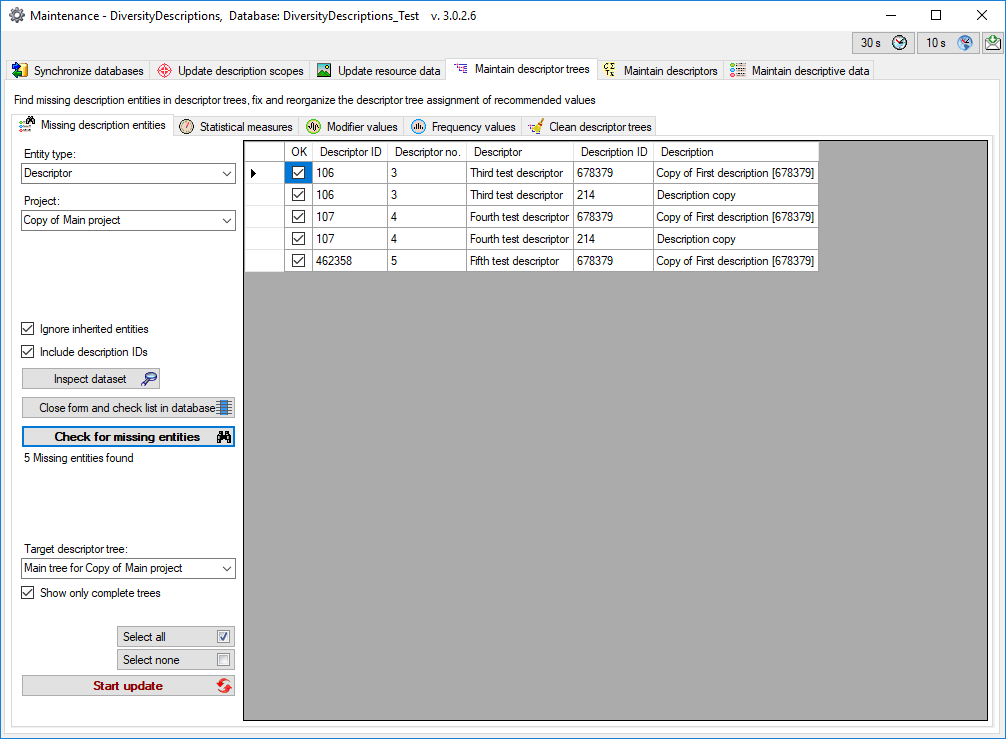Toggle Show only complete trees checkbox
This screenshot has height=739, width=1006.
coord(28,593)
